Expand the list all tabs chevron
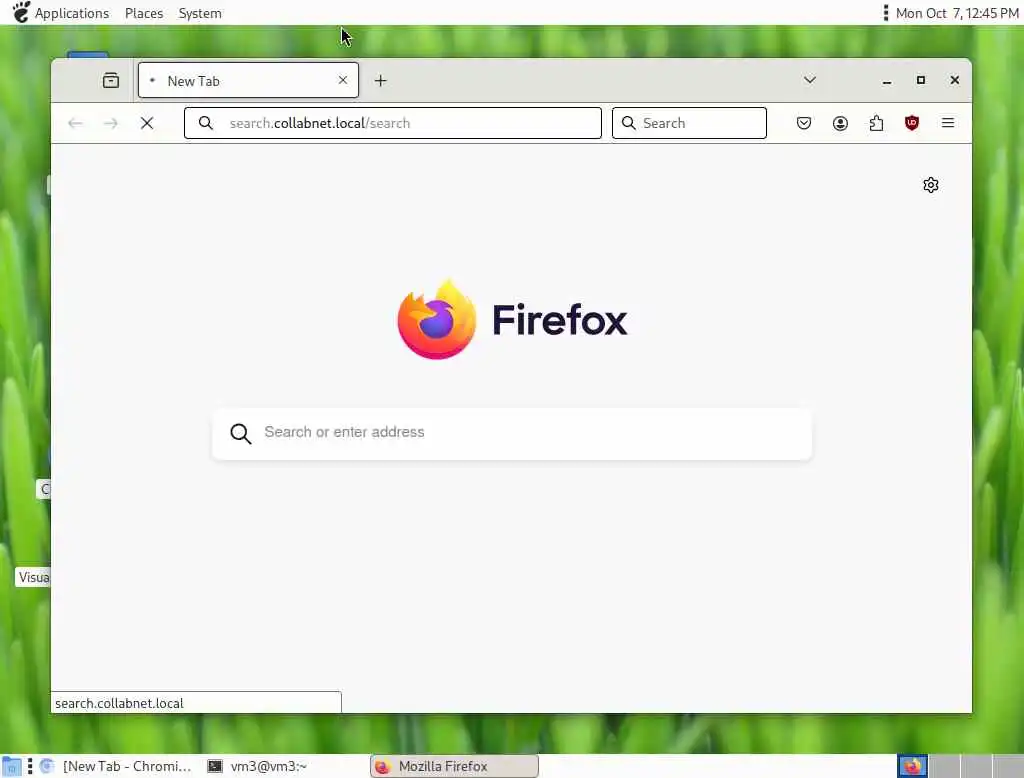The width and height of the screenshot is (1024, 778). pos(810,80)
